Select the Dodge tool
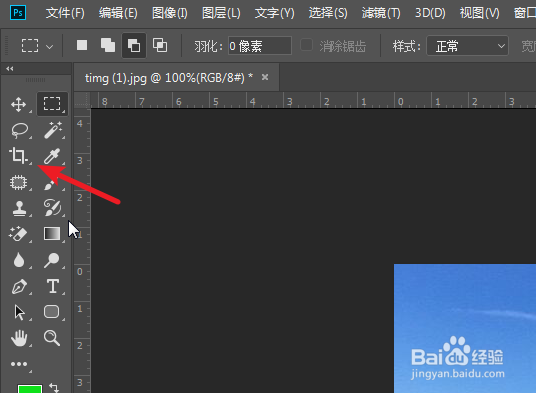536x393 pixels. (52, 260)
